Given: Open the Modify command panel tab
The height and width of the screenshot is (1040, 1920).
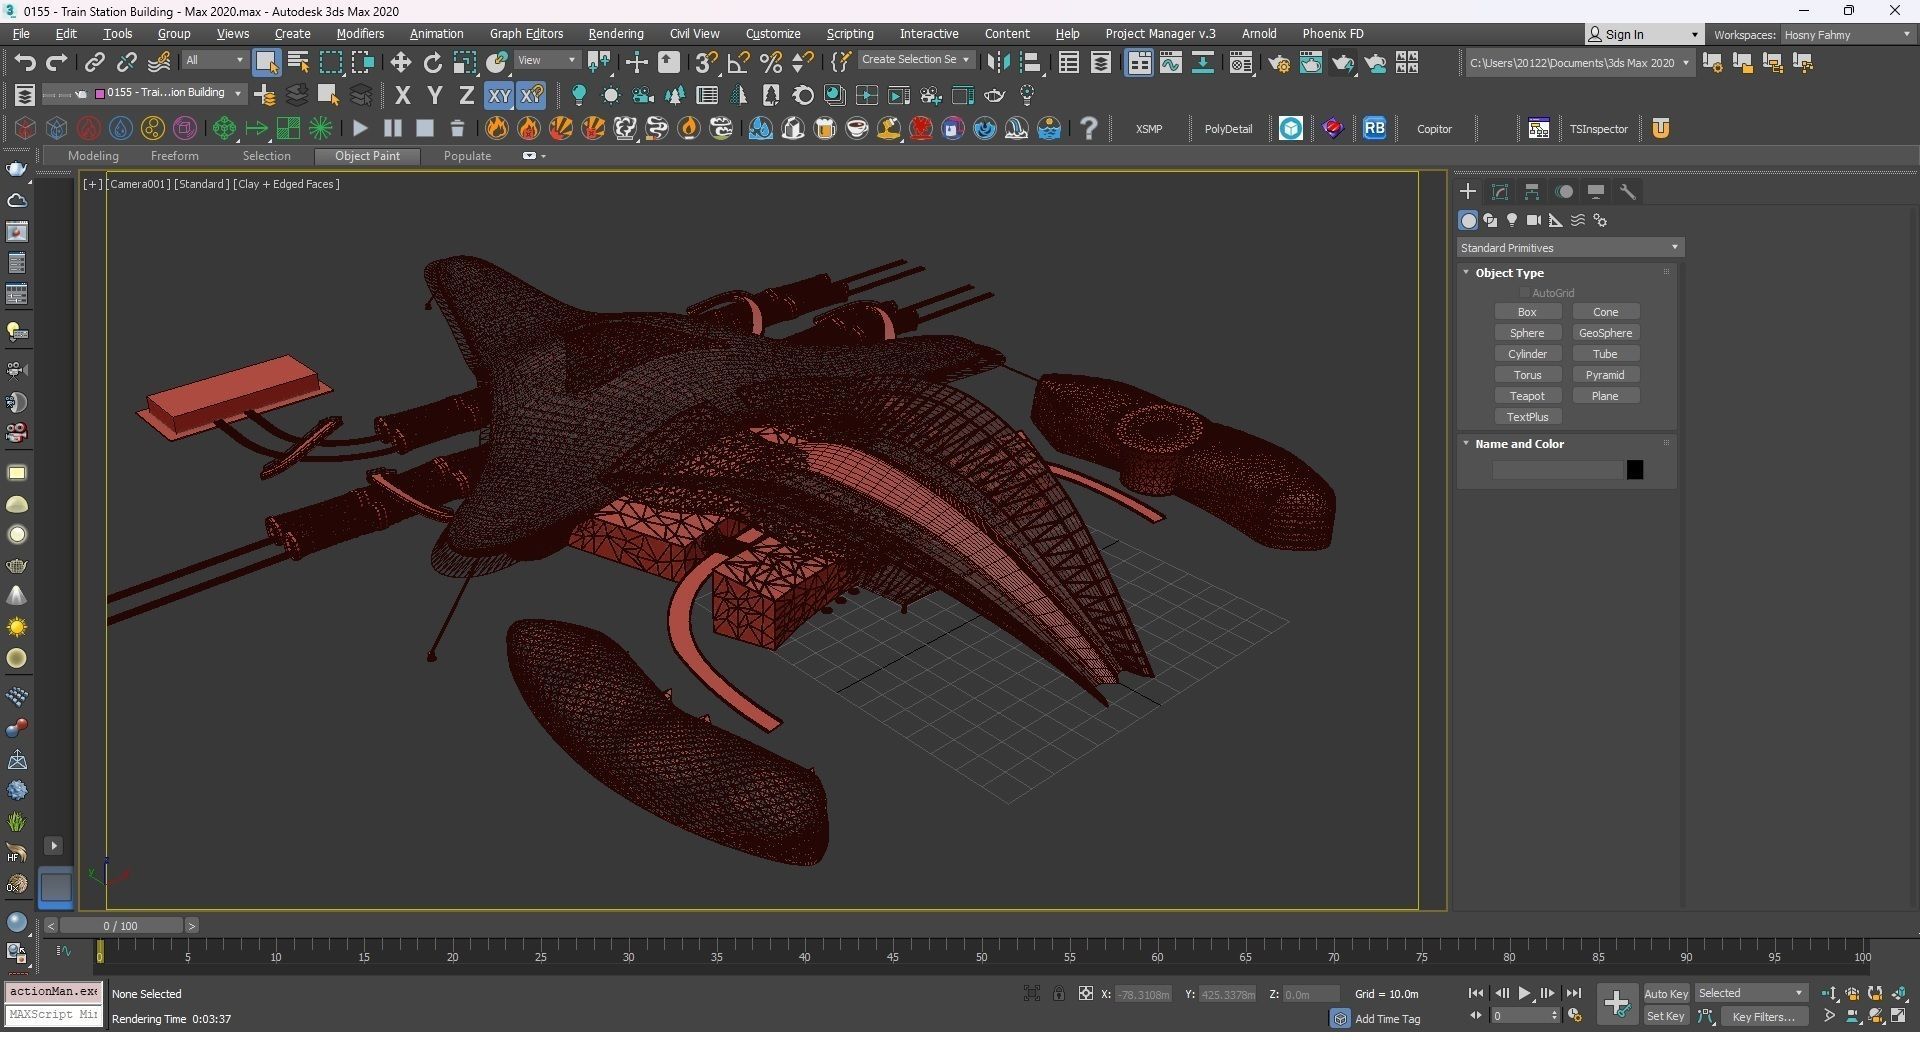Looking at the screenshot, I should click(1500, 192).
